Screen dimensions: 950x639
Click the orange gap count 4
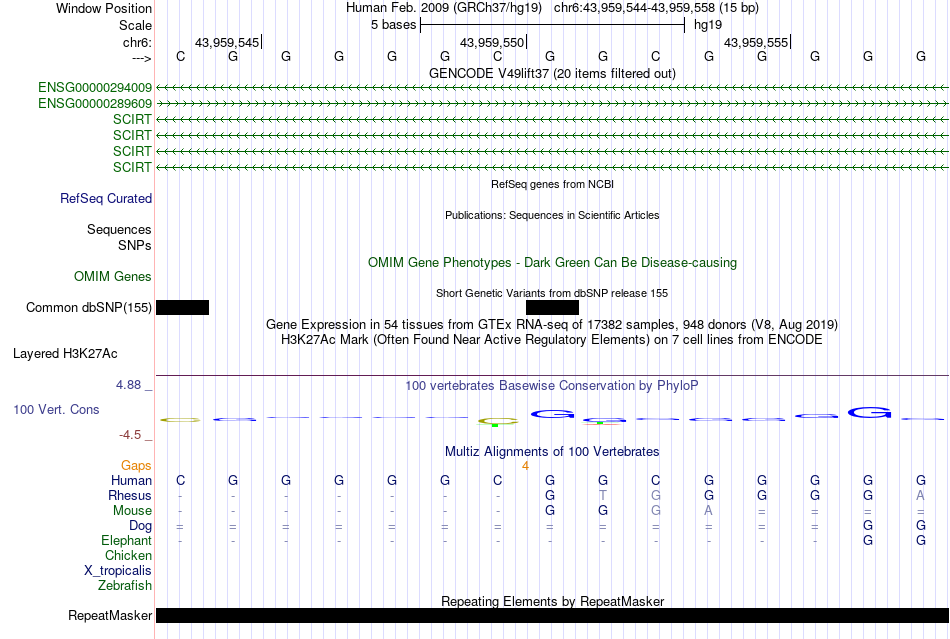pos(525,466)
